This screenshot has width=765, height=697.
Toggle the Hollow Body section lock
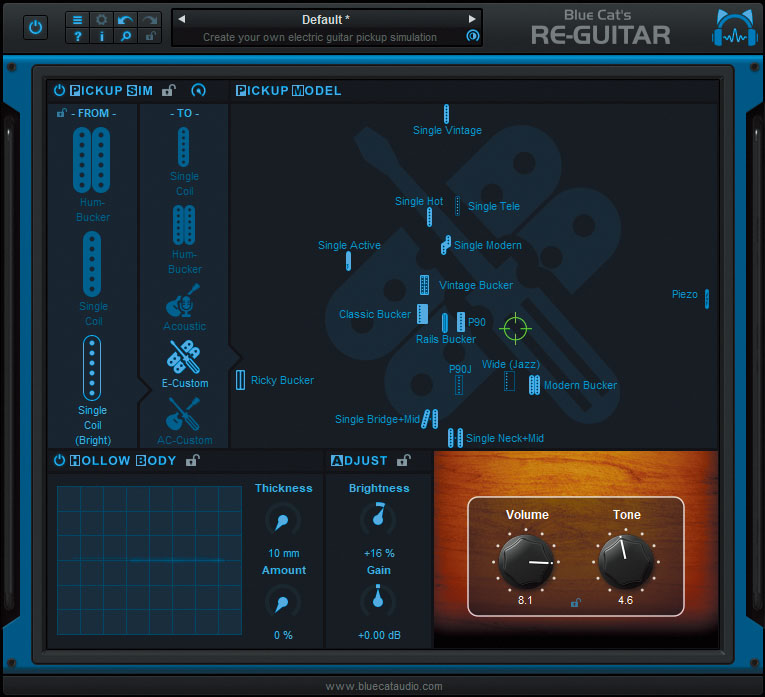(x=193, y=460)
